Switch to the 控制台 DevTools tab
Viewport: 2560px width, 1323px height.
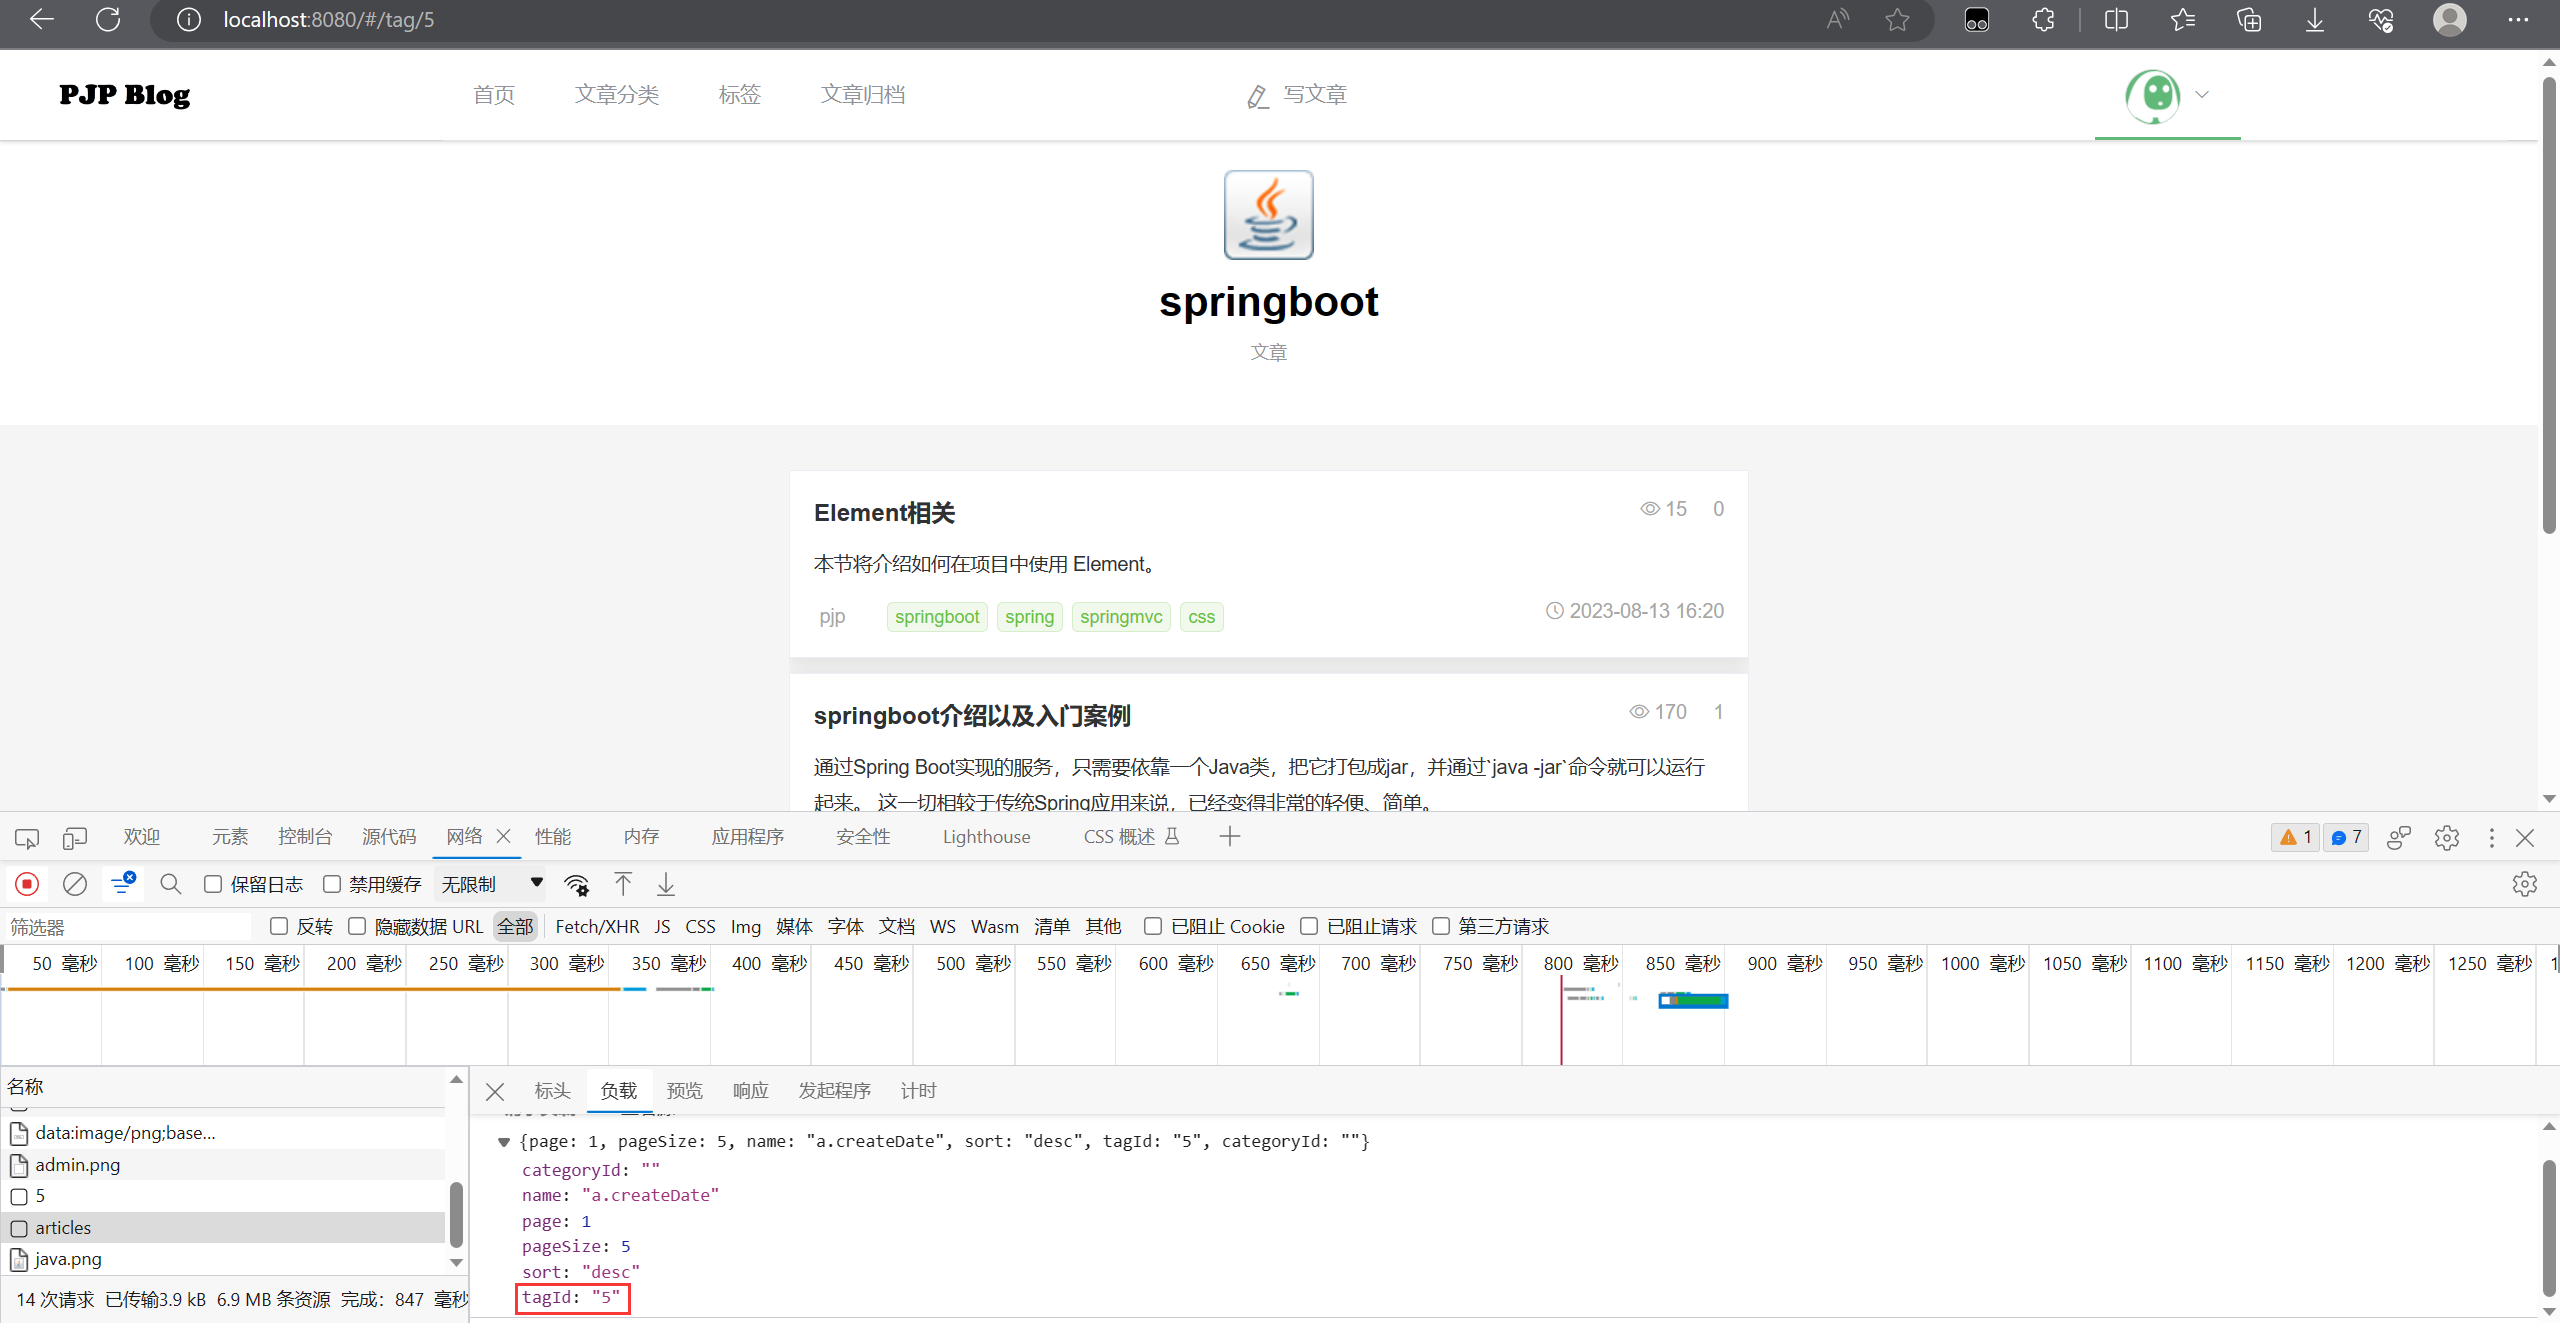coord(305,837)
